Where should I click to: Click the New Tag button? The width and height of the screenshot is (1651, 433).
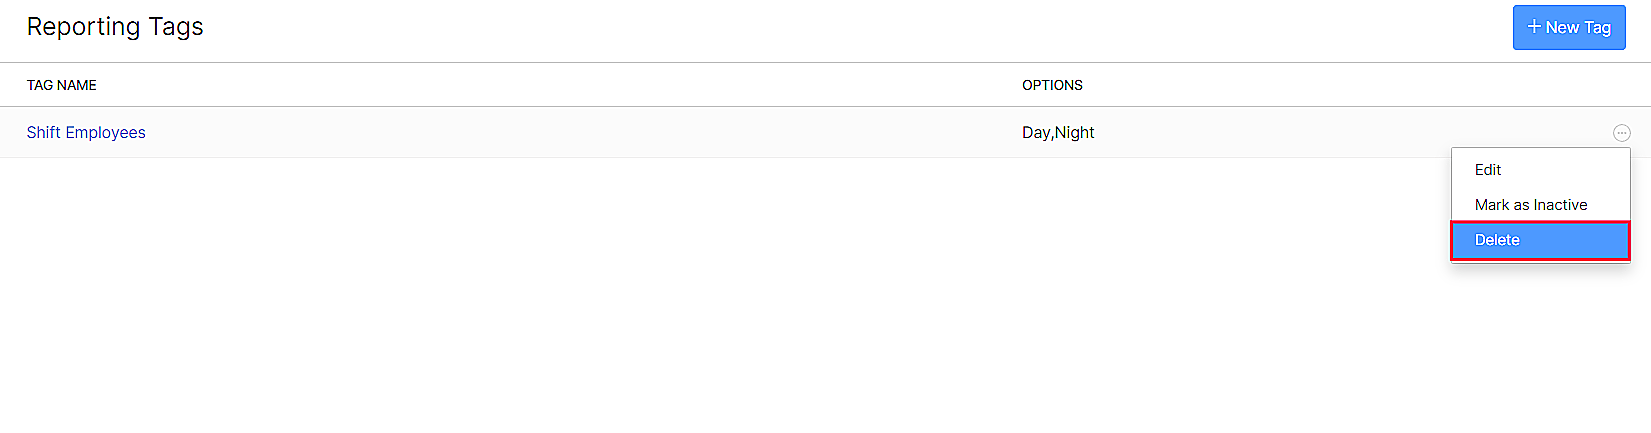pyautogui.click(x=1568, y=27)
